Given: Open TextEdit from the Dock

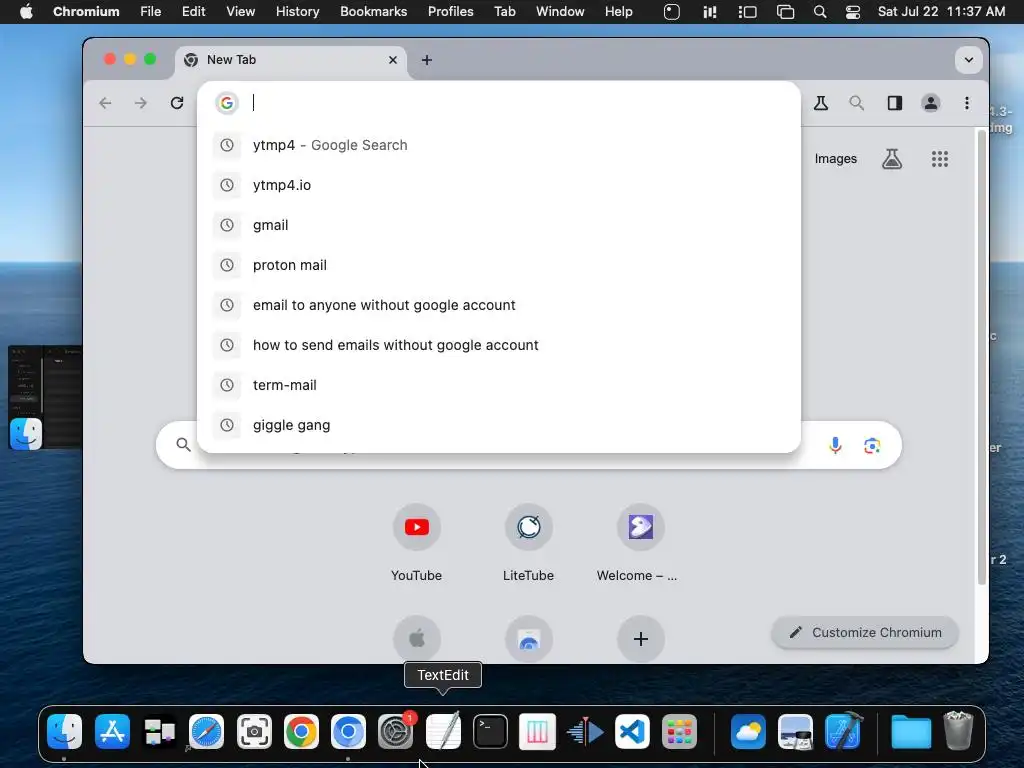Looking at the screenshot, I should [443, 731].
